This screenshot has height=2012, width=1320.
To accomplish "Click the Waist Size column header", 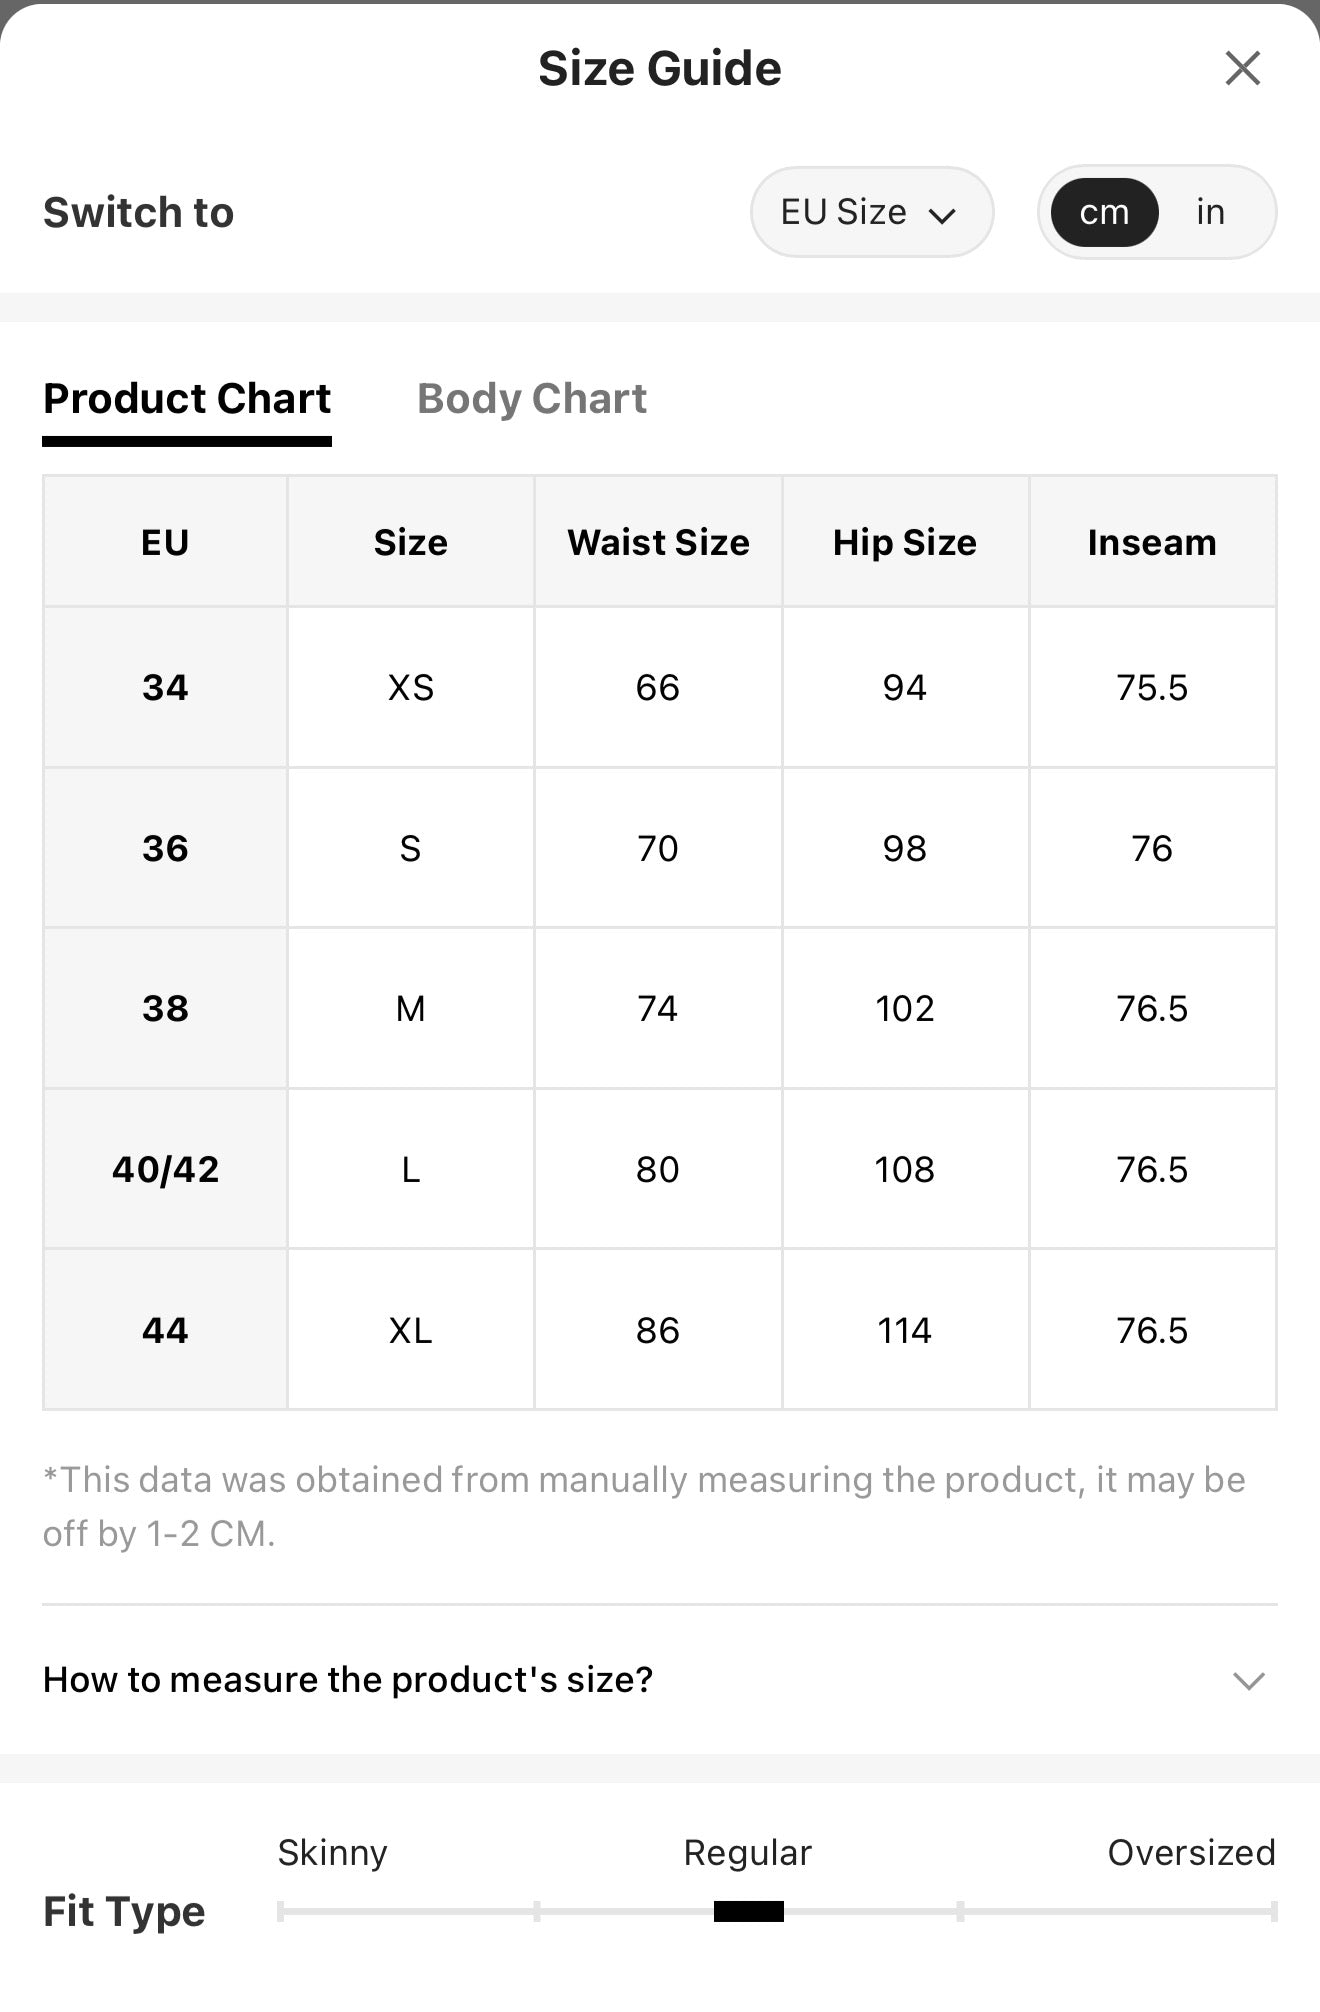I will (658, 542).
